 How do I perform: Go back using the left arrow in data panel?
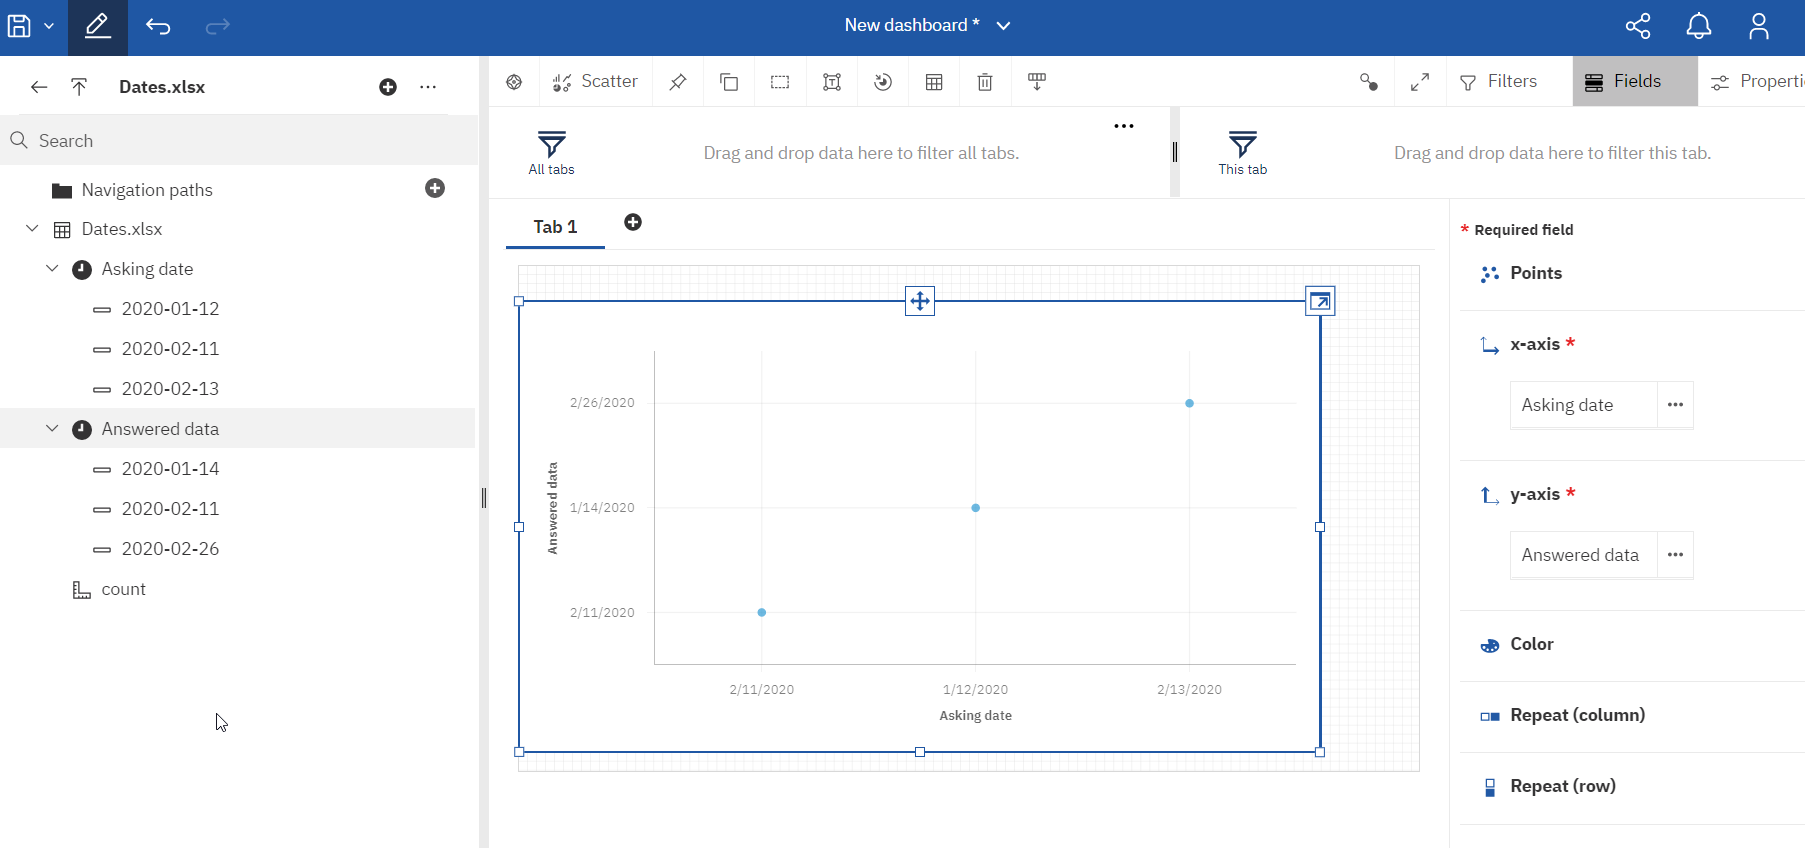click(x=39, y=87)
